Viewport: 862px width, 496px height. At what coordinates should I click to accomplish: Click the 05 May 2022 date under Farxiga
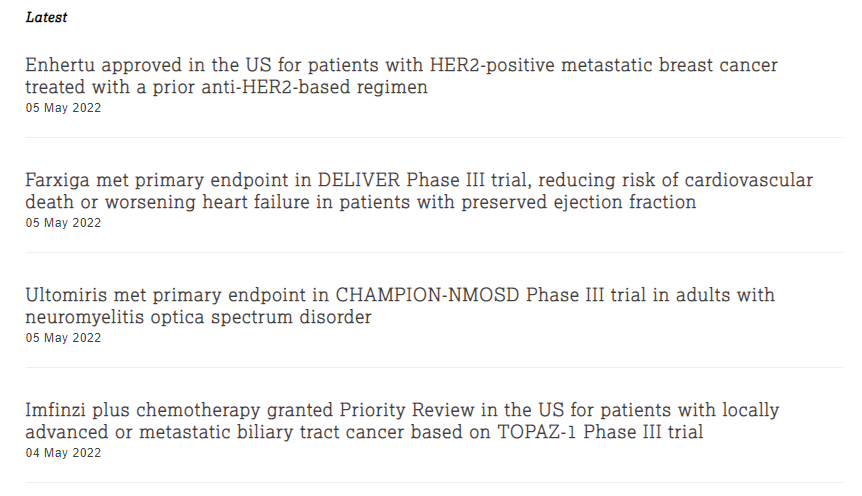pos(63,223)
